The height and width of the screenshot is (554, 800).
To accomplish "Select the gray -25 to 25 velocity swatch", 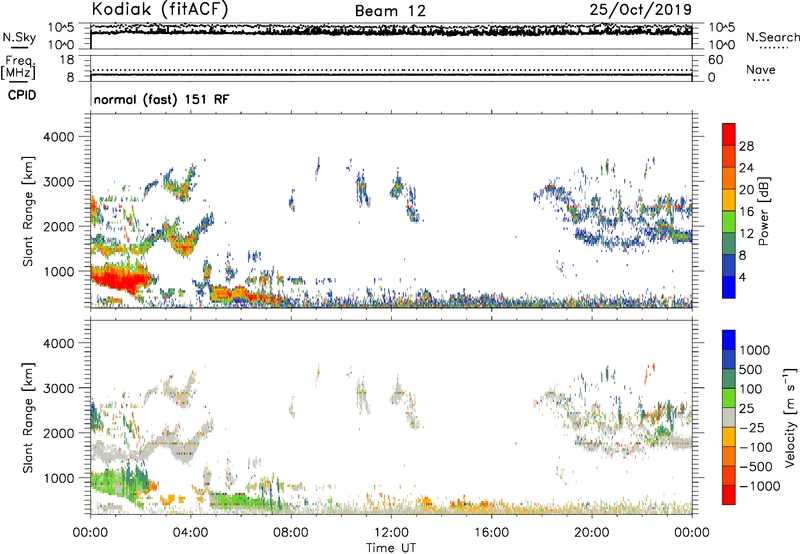I will (729, 418).
